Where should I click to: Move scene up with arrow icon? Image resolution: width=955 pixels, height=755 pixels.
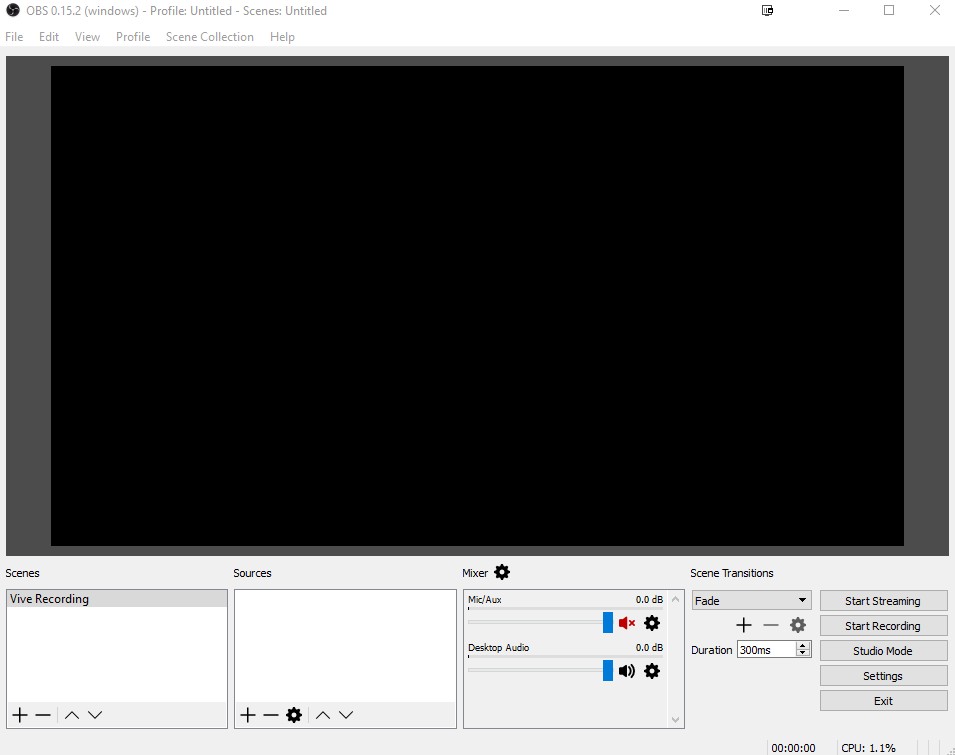click(x=72, y=715)
